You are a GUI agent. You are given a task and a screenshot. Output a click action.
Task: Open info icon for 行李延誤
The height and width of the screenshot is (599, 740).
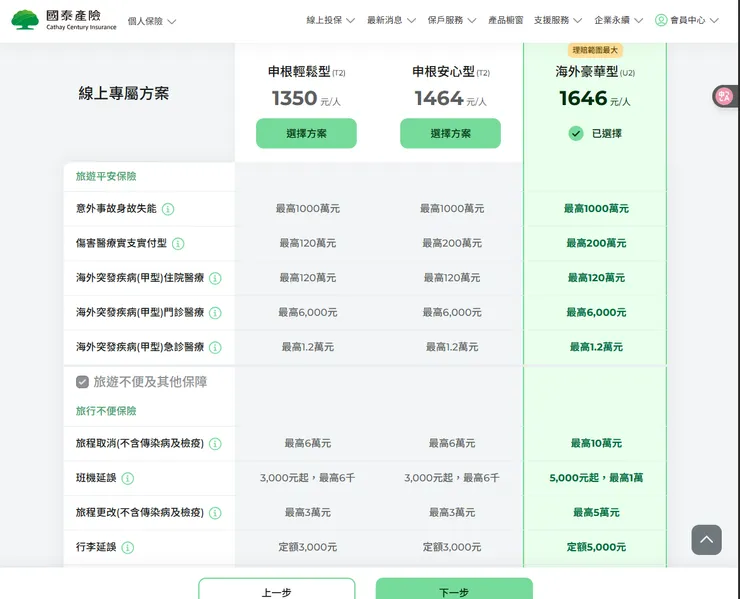128,548
